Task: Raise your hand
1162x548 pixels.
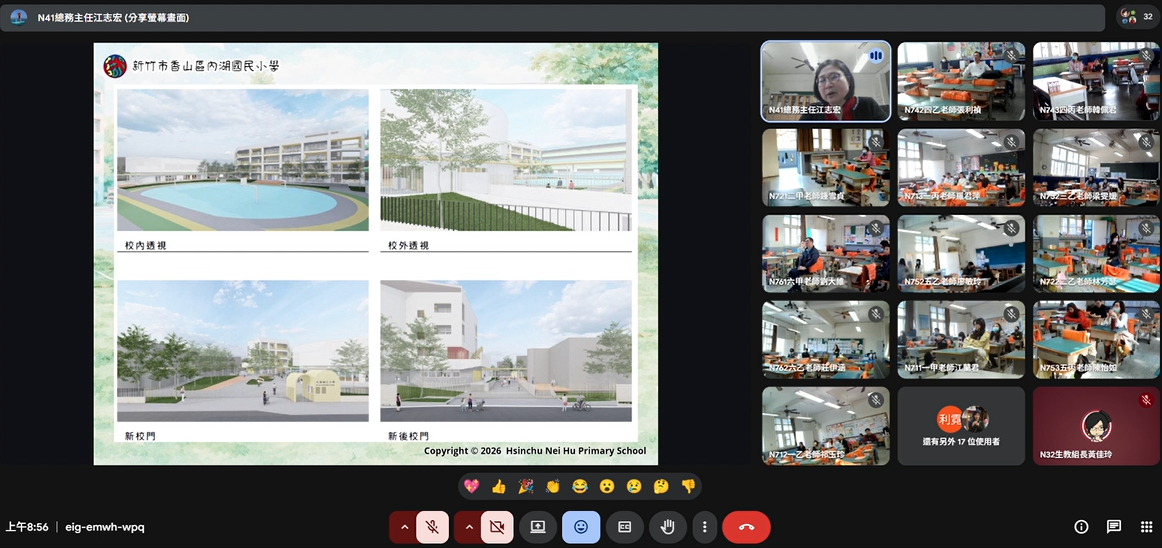Action: coord(668,527)
